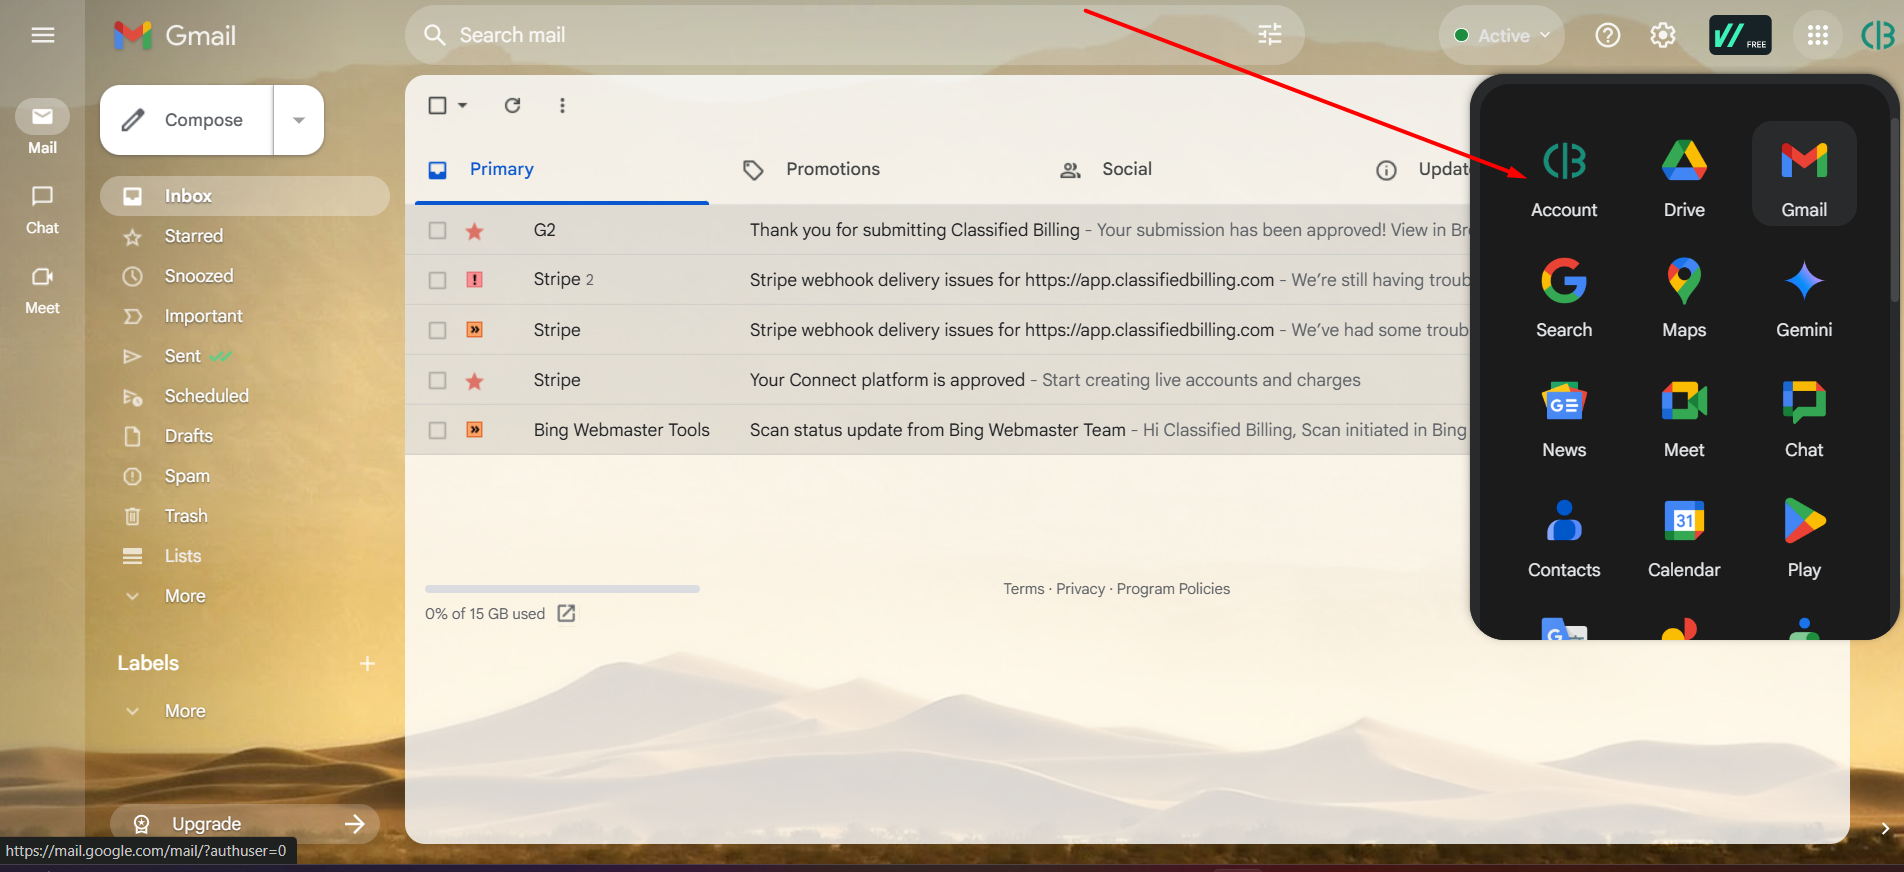1904x872 pixels.
Task: Launch Gemini from the apps grid
Action: (x=1804, y=295)
